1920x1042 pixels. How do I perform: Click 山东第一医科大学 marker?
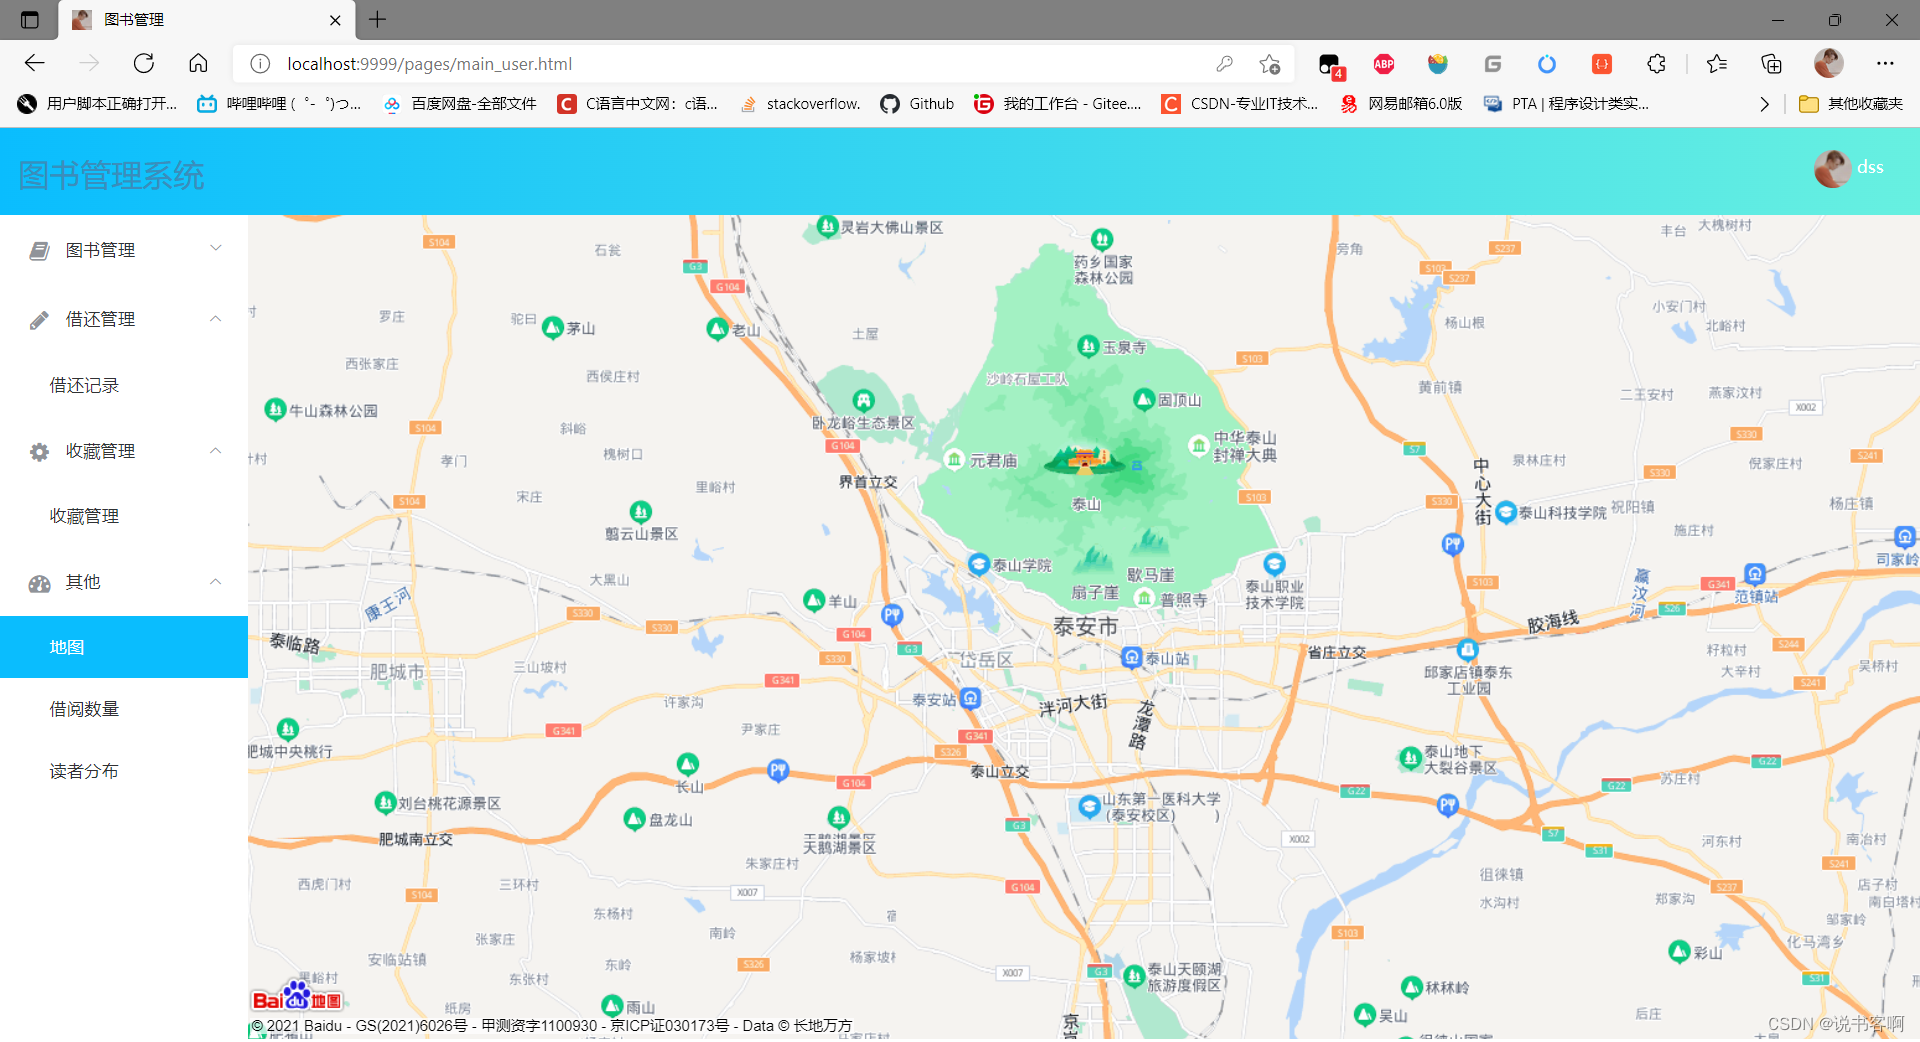coord(1089,806)
